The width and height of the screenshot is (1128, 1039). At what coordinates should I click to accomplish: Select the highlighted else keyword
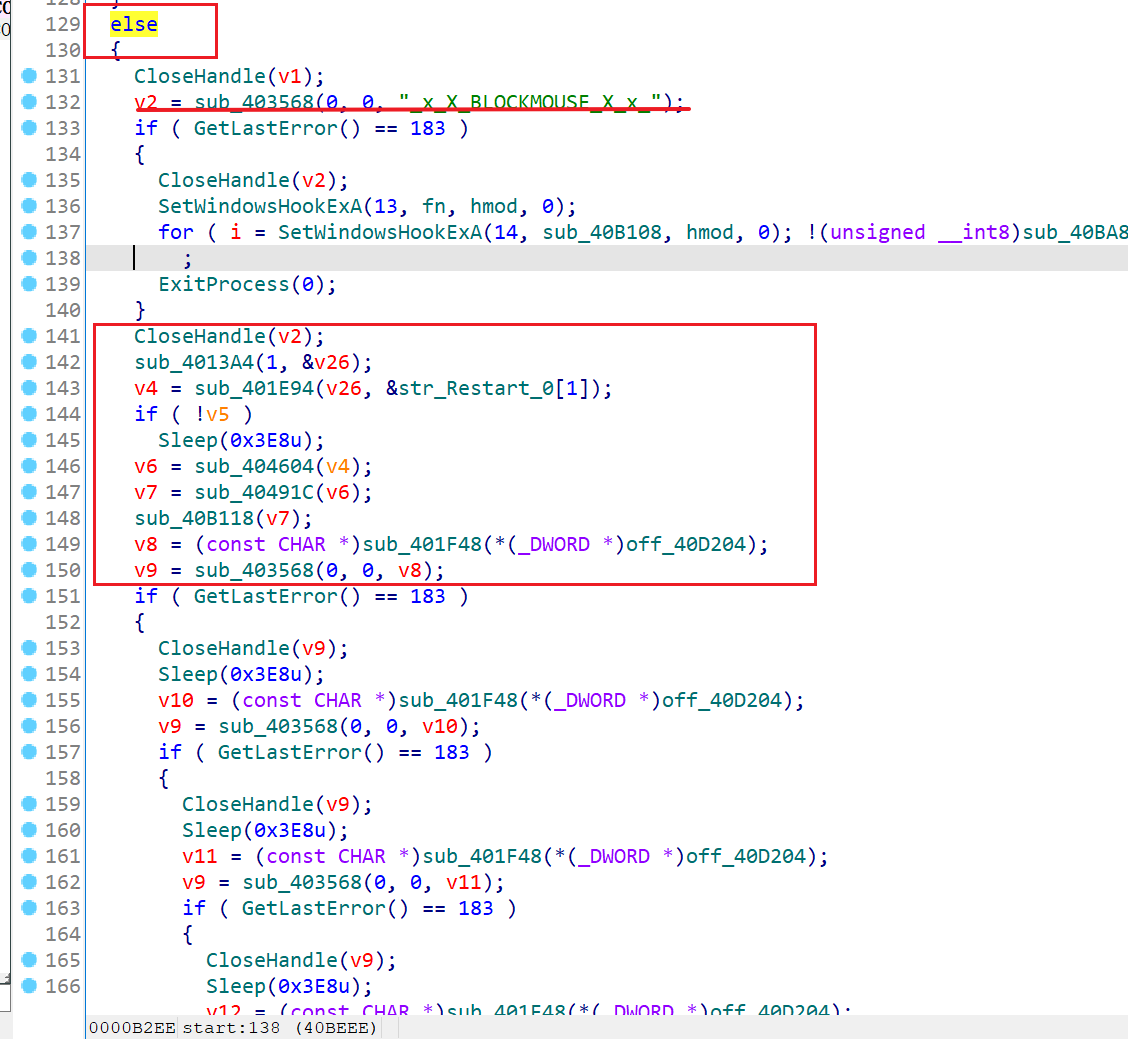tap(133, 24)
